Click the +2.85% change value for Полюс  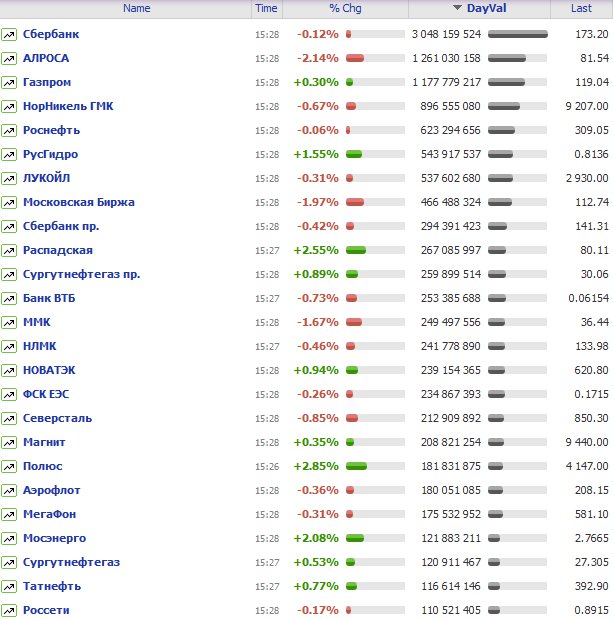pyautogui.click(x=317, y=466)
